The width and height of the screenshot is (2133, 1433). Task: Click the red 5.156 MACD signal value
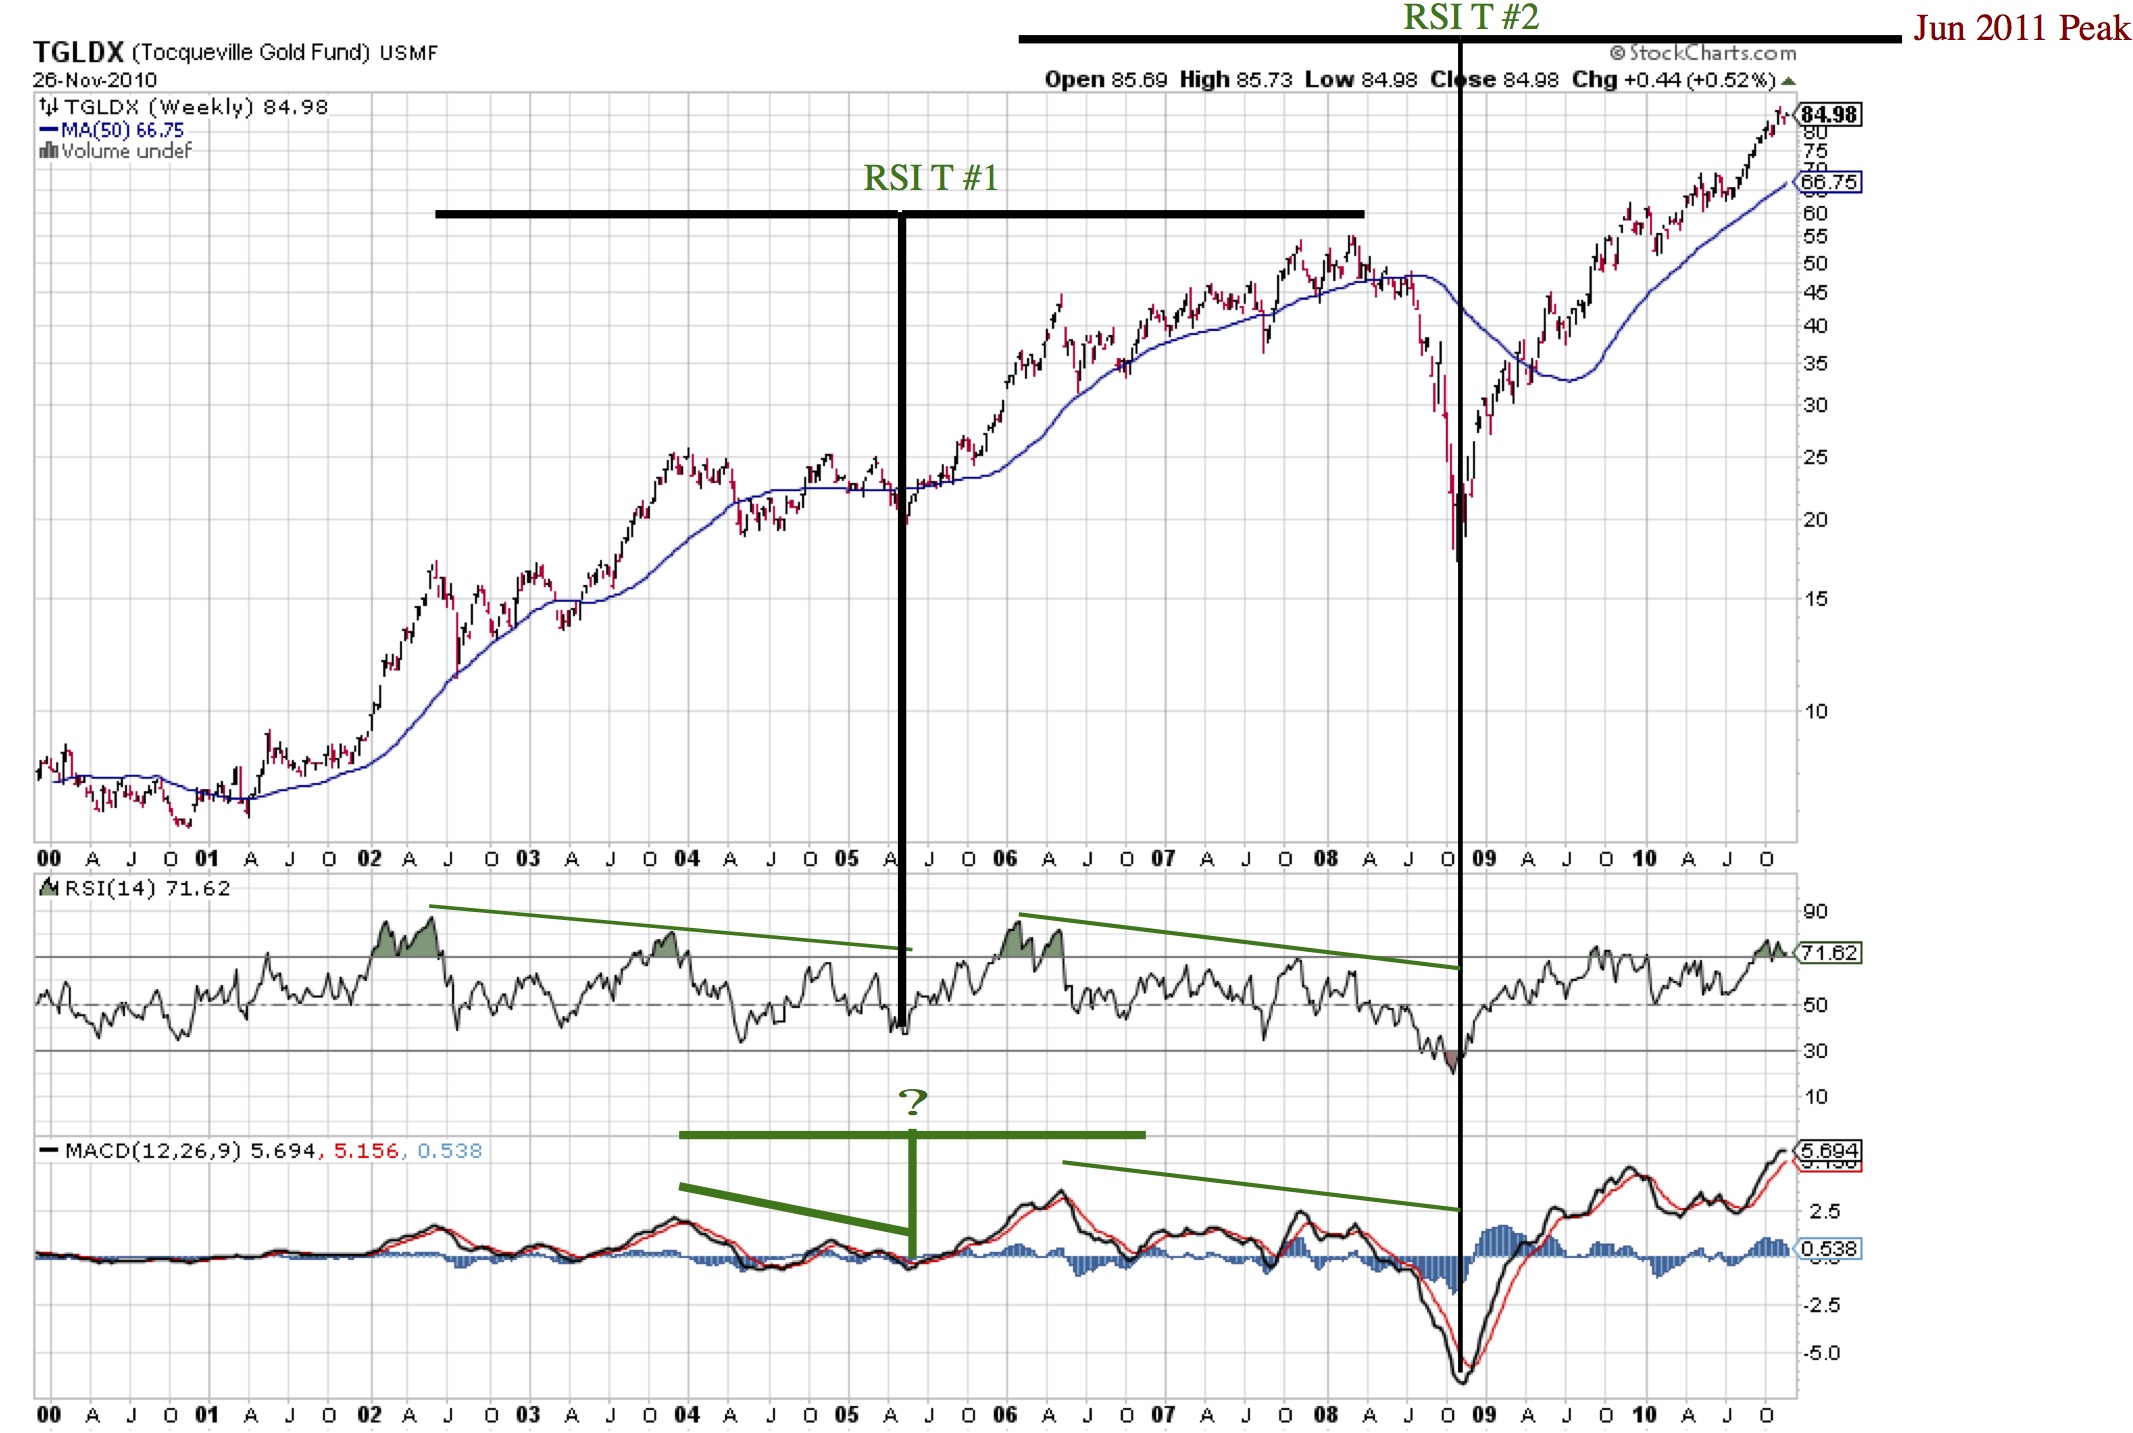coord(365,1151)
